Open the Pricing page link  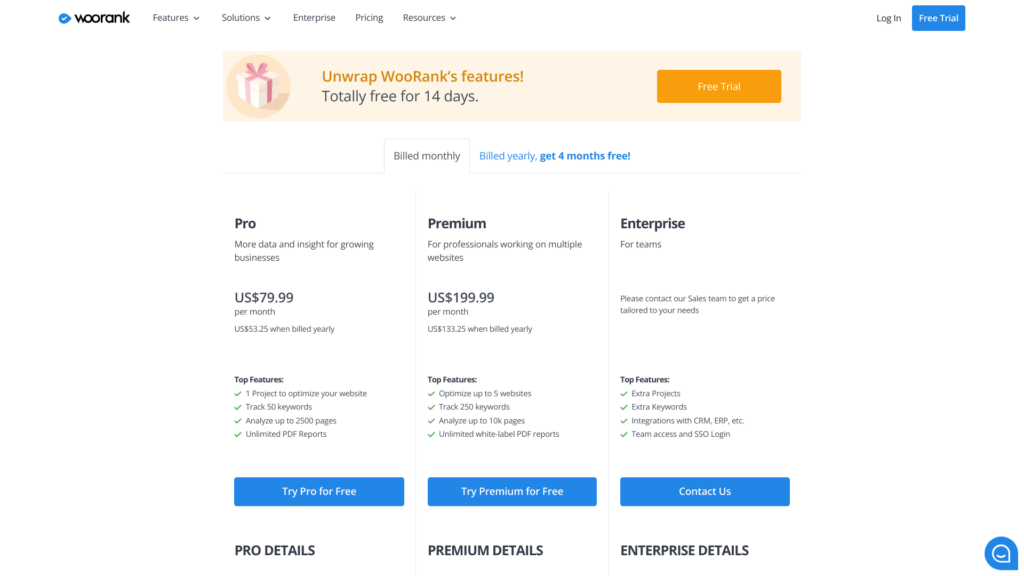(369, 18)
